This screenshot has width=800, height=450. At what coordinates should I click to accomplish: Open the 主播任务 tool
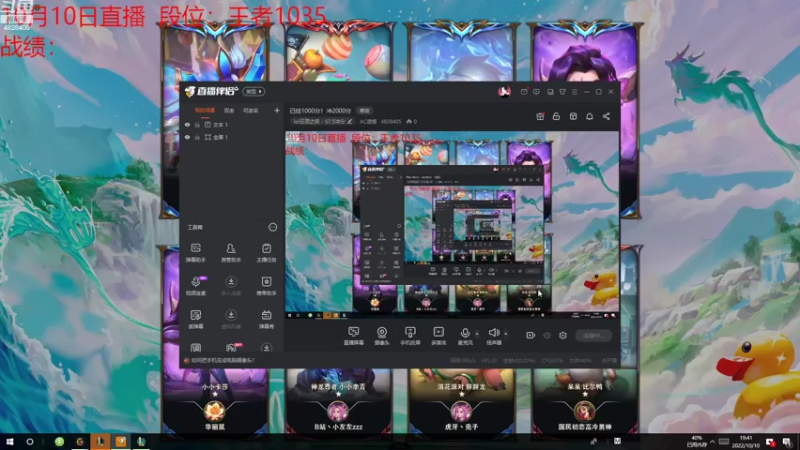pos(266,253)
